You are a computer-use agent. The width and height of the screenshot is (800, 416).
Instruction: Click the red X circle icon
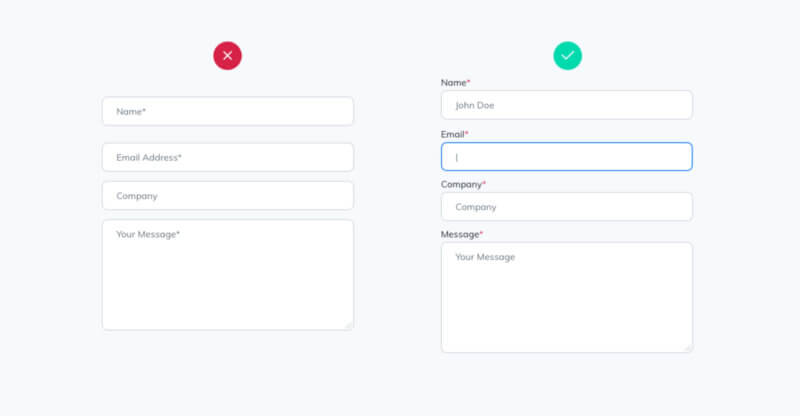pos(228,56)
